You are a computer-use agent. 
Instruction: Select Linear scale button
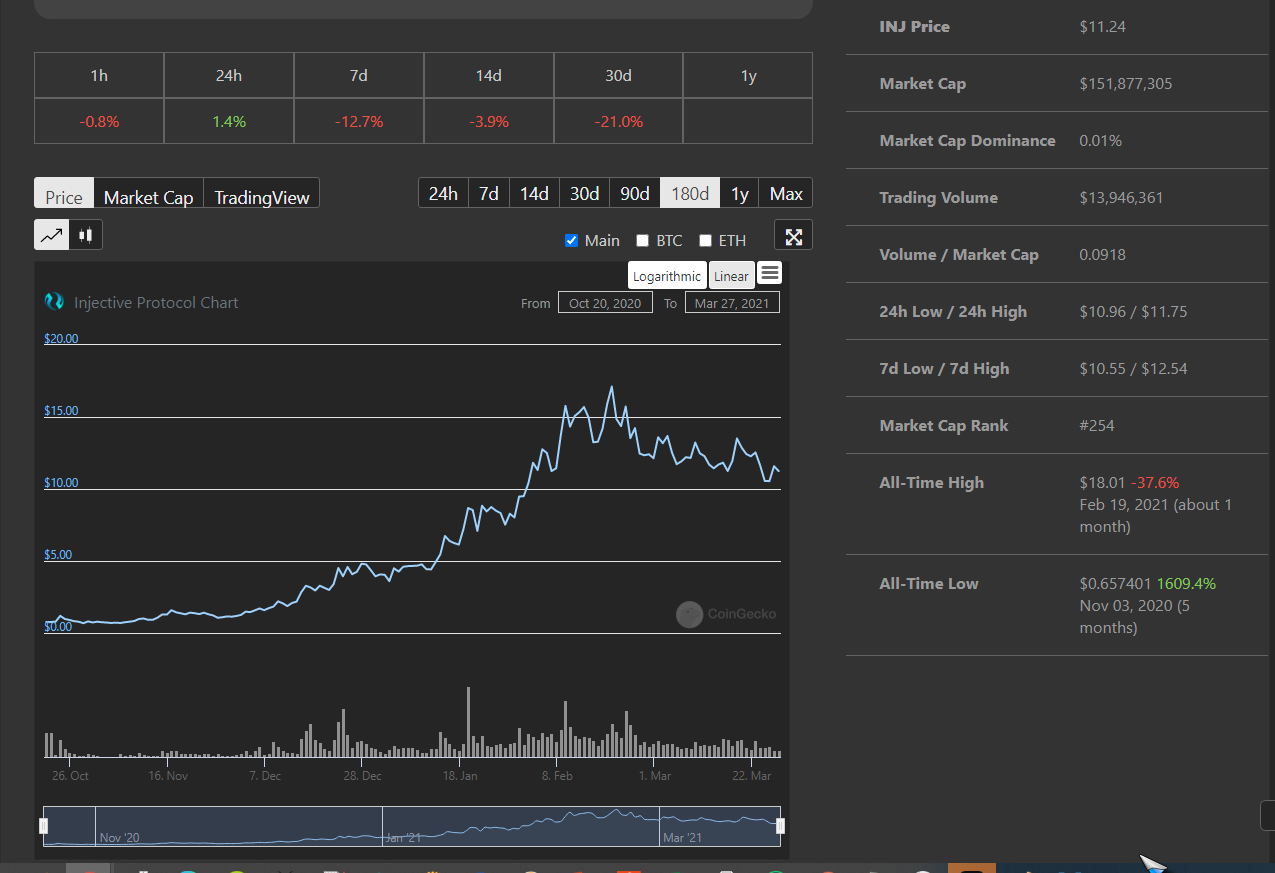coord(731,276)
